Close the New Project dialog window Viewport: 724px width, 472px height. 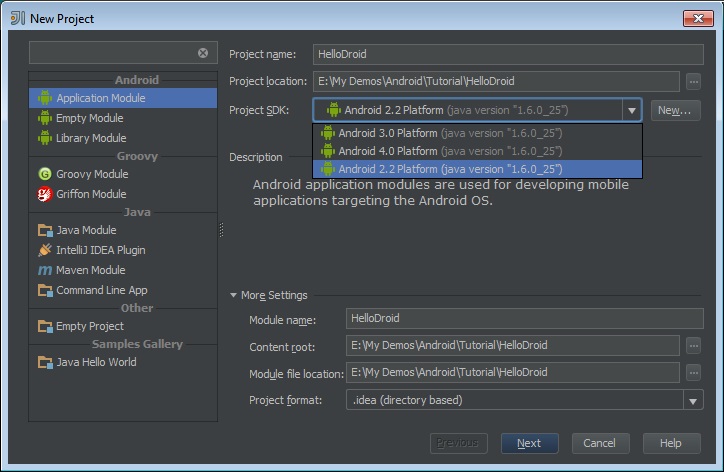click(698, 18)
